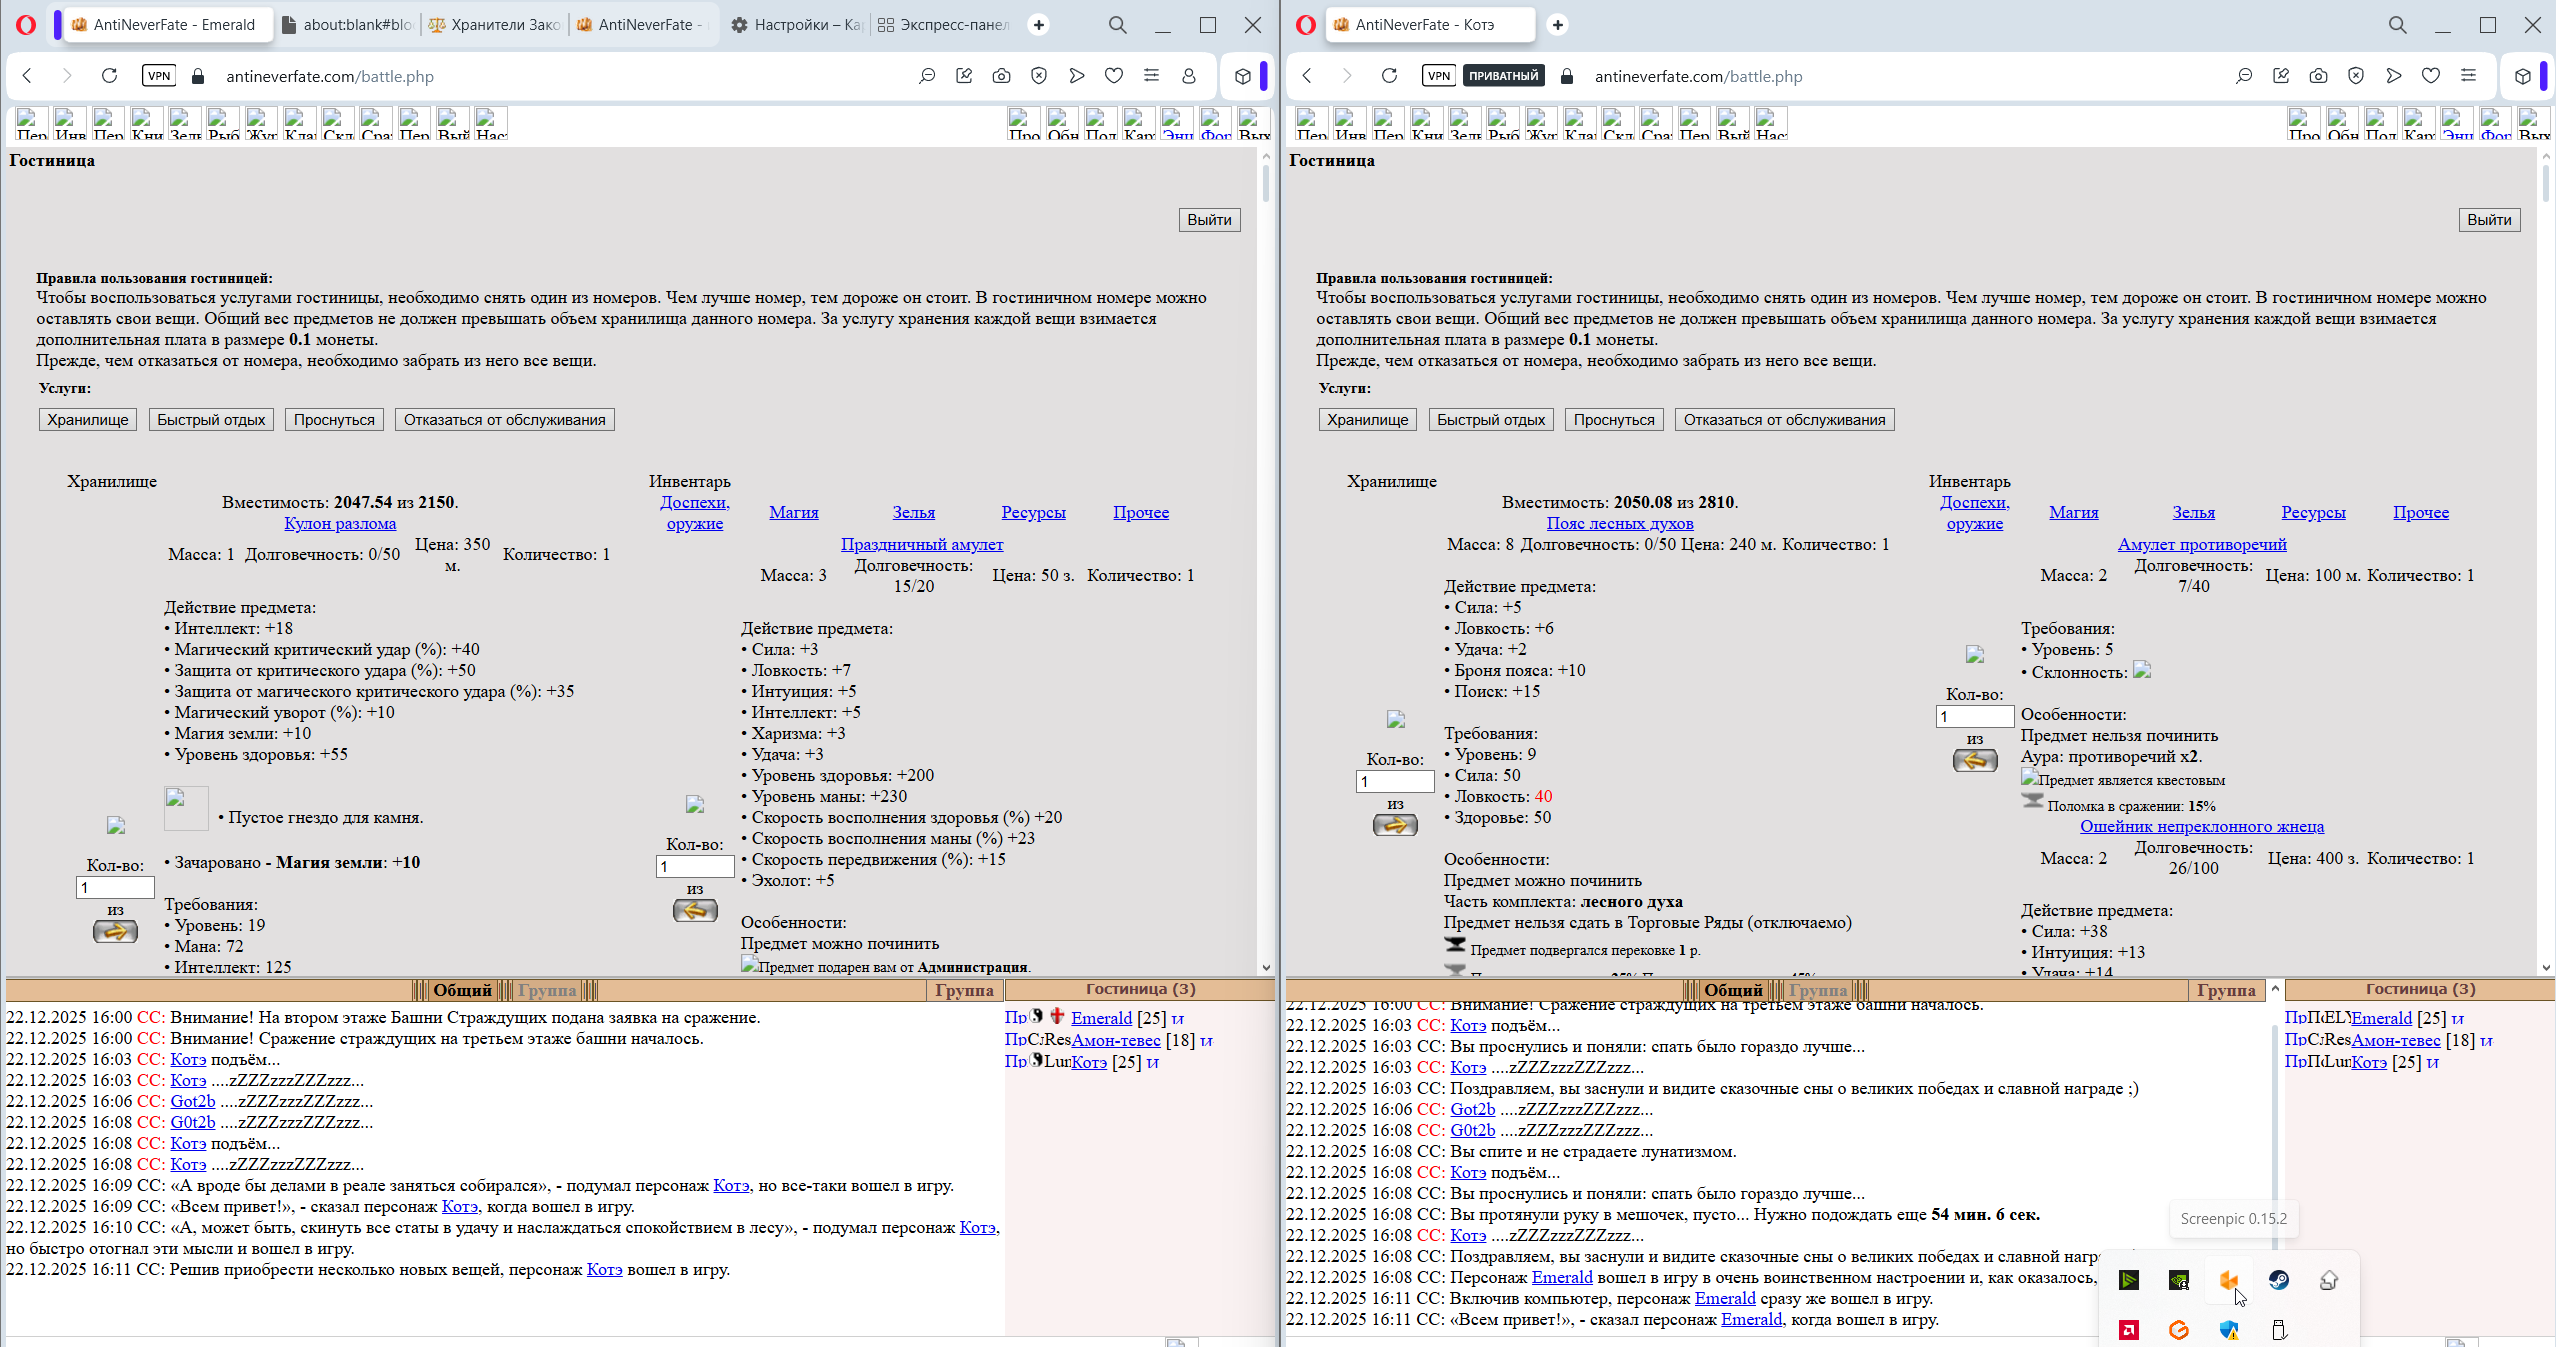Click the move-to-storage arrow under Праздничный амулет
The image size is (2556, 1347).
[695, 911]
